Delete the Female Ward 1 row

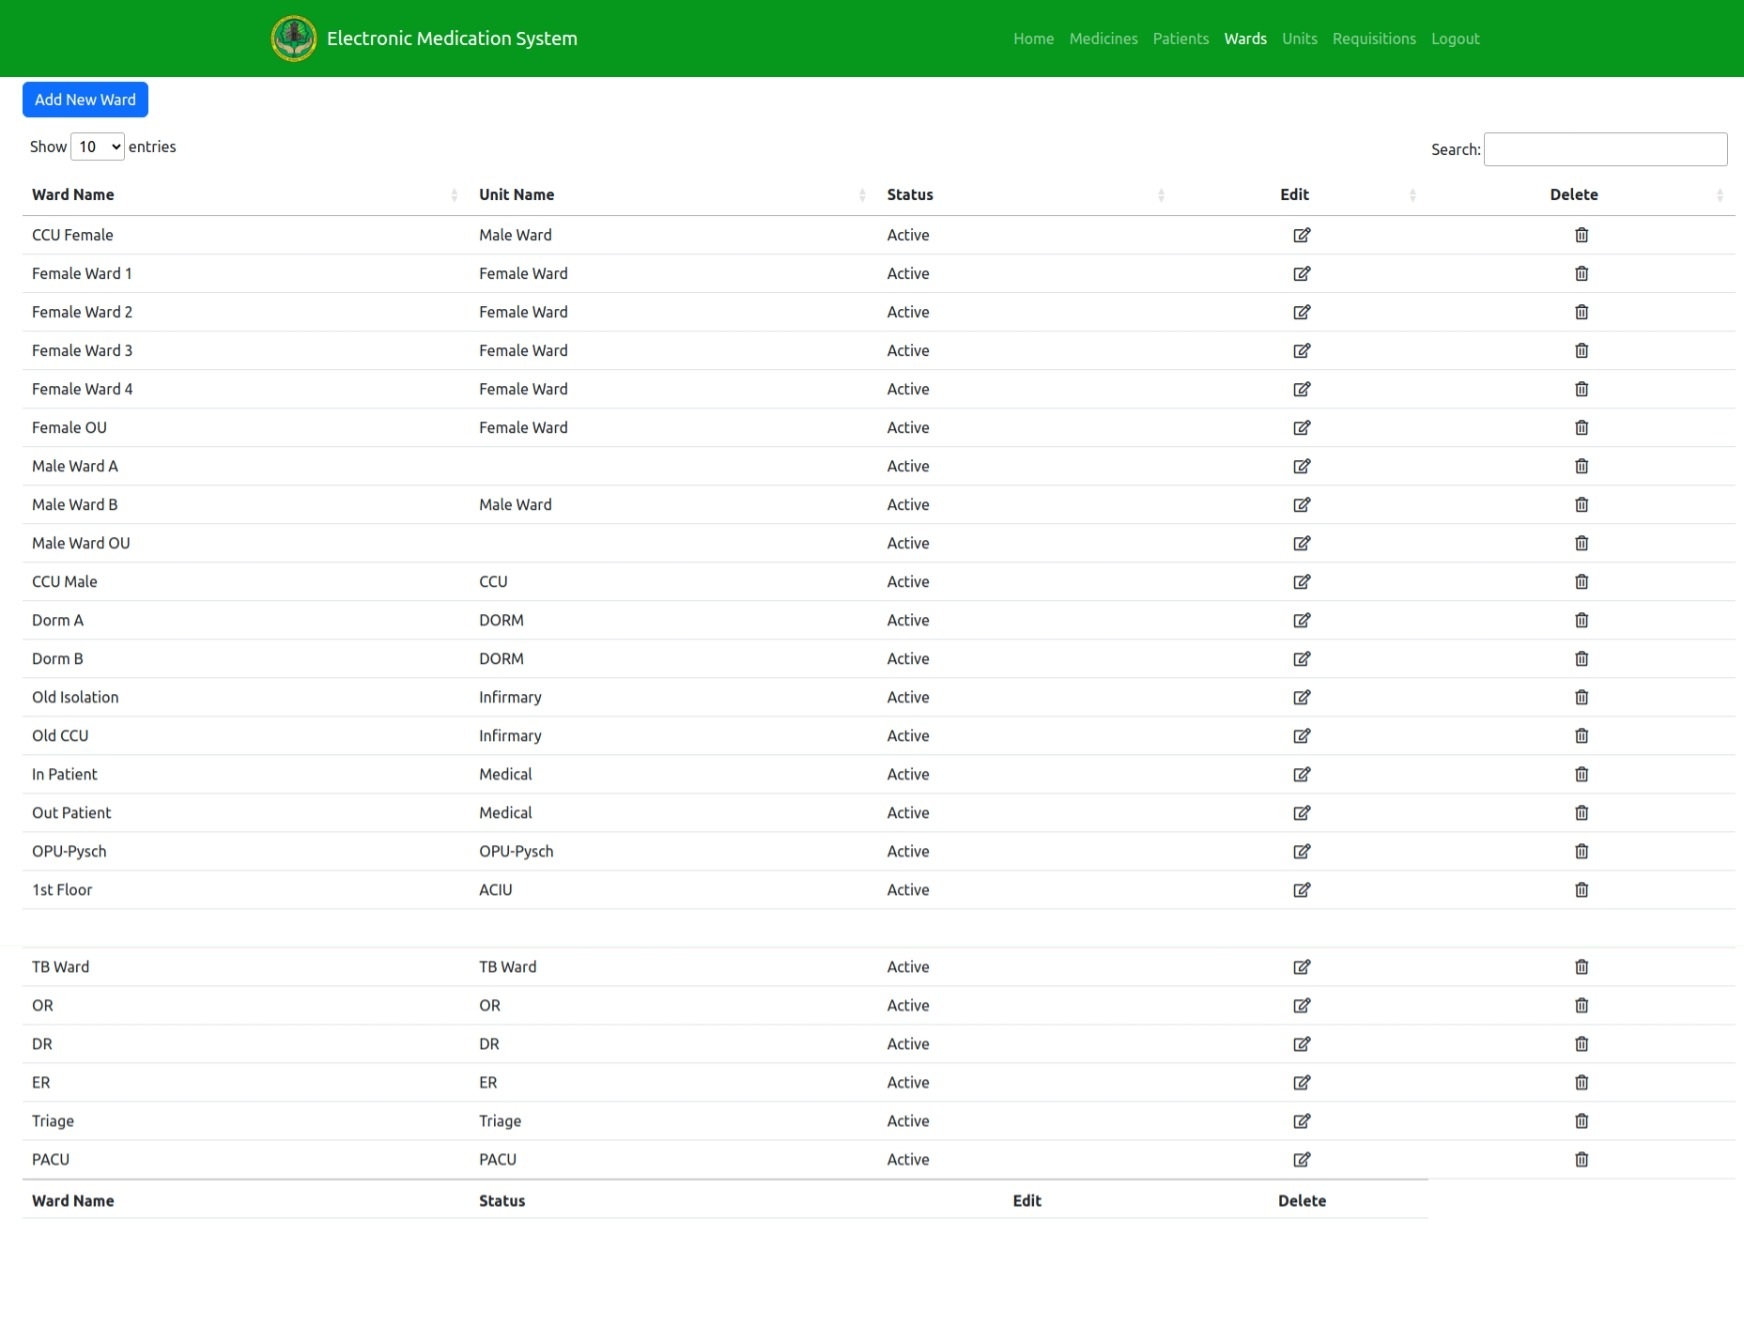(x=1581, y=274)
